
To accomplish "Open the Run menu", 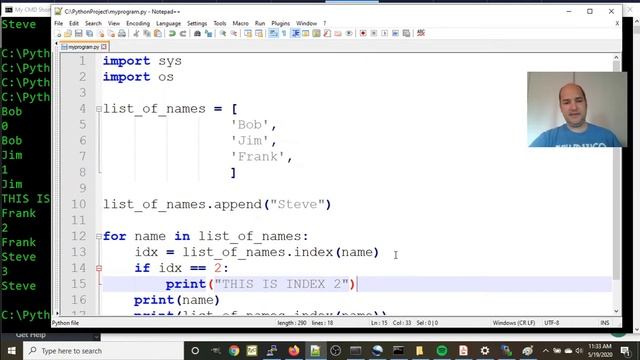I will 260,24.
